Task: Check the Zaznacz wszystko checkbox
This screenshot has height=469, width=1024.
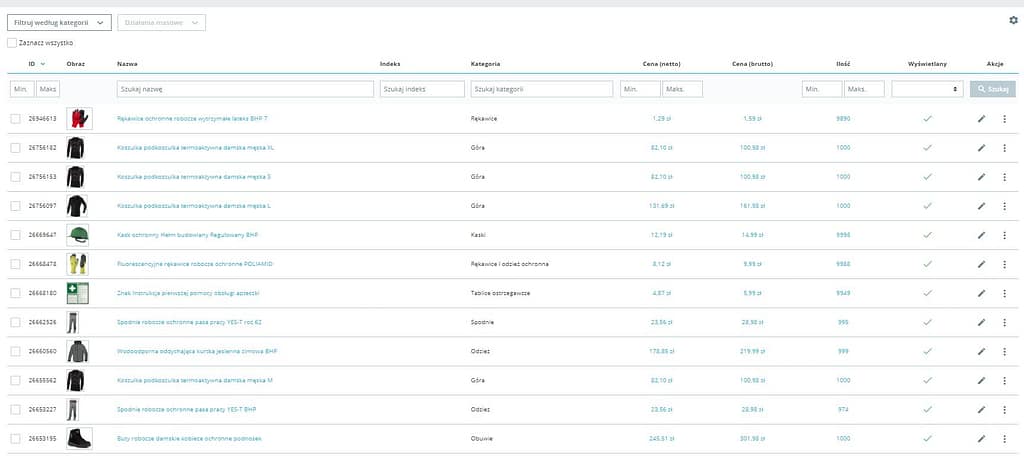Action: tap(12, 43)
